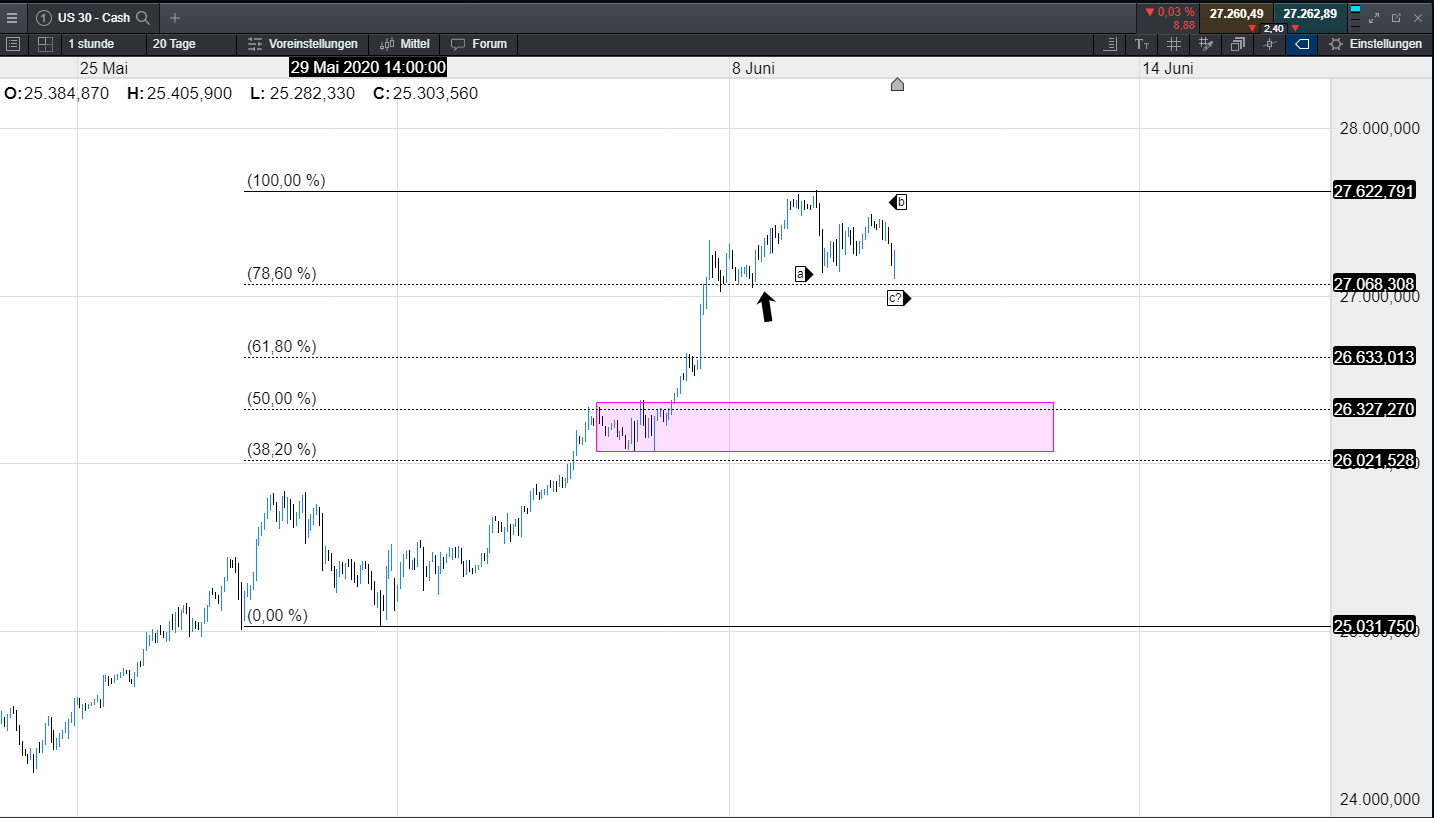Click the 26.327,270 price tag
Image resolution: width=1434 pixels, height=818 pixels.
point(1374,409)
